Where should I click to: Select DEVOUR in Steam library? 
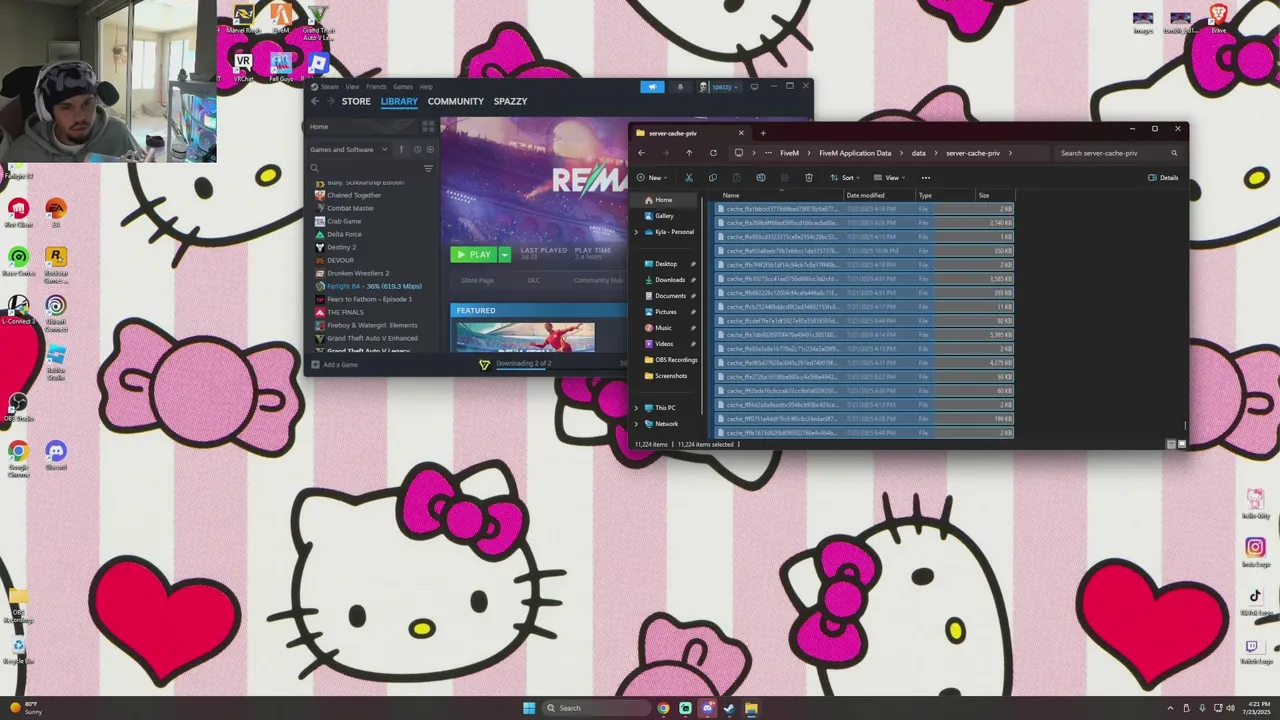pos(340,260)
